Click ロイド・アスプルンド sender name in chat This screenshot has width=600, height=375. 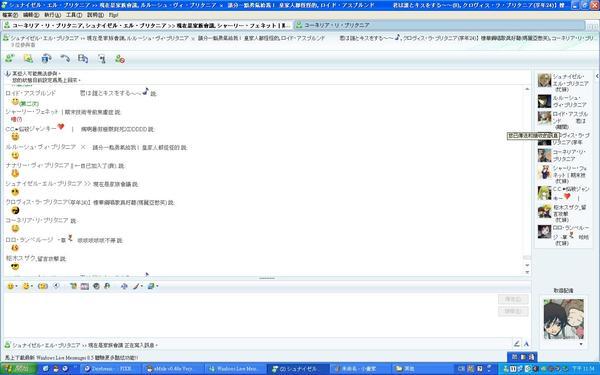pos(31,93)
